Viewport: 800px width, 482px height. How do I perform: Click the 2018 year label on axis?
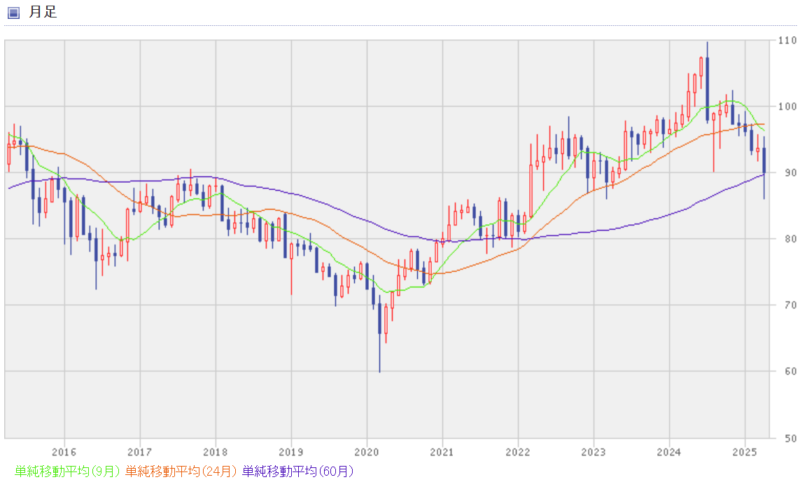point(215,452)
